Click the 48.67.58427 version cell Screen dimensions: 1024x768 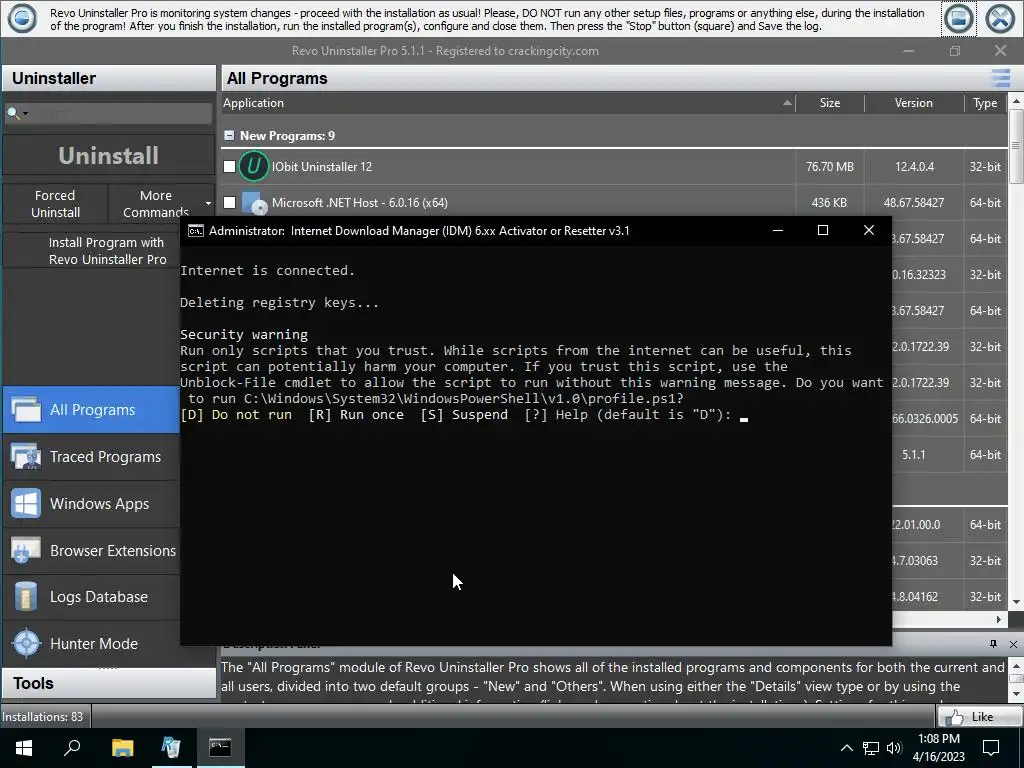click(x=914, y=202)
